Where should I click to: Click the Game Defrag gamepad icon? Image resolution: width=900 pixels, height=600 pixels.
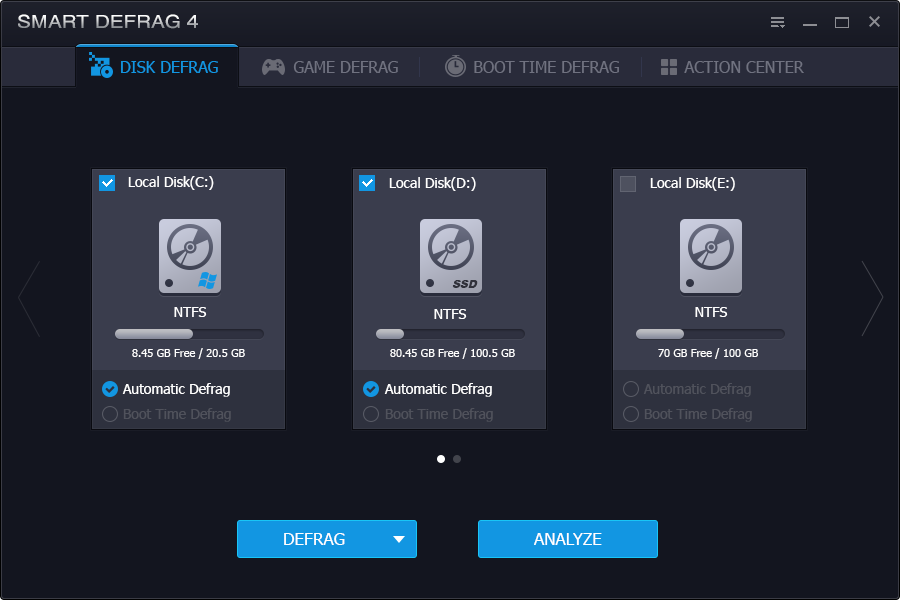[x=273, y=67]
